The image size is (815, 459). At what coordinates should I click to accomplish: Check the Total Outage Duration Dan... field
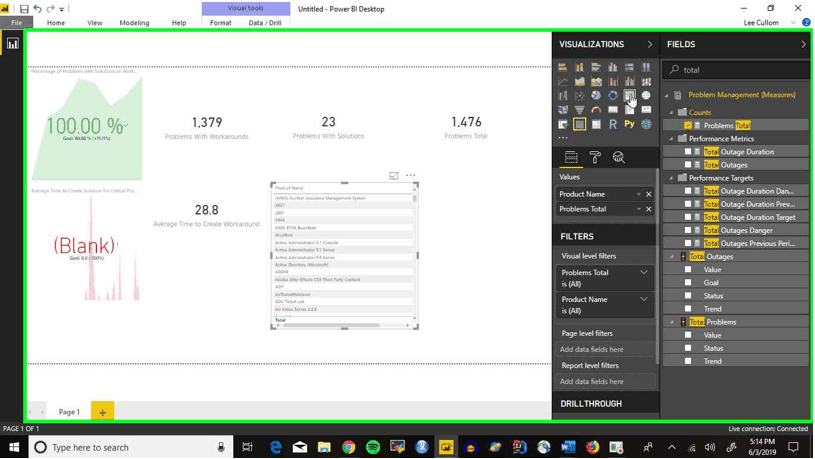tap(688, 191)
